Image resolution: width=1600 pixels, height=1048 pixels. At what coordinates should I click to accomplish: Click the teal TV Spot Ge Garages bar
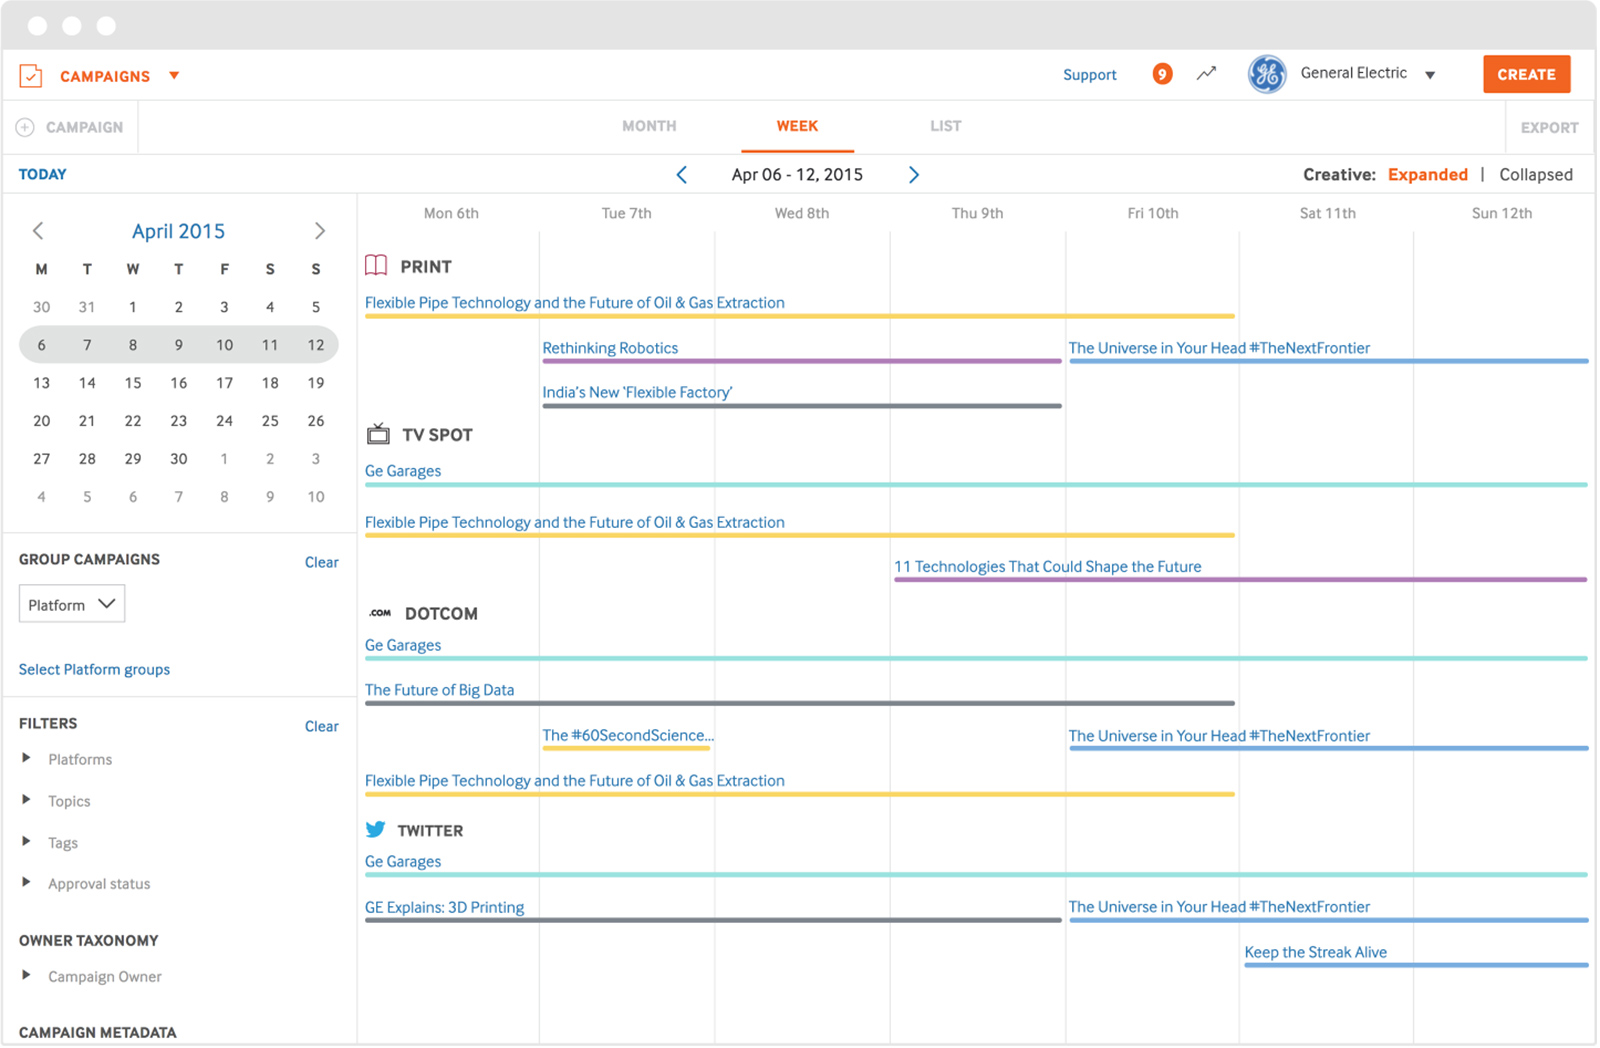pos(976,485)
